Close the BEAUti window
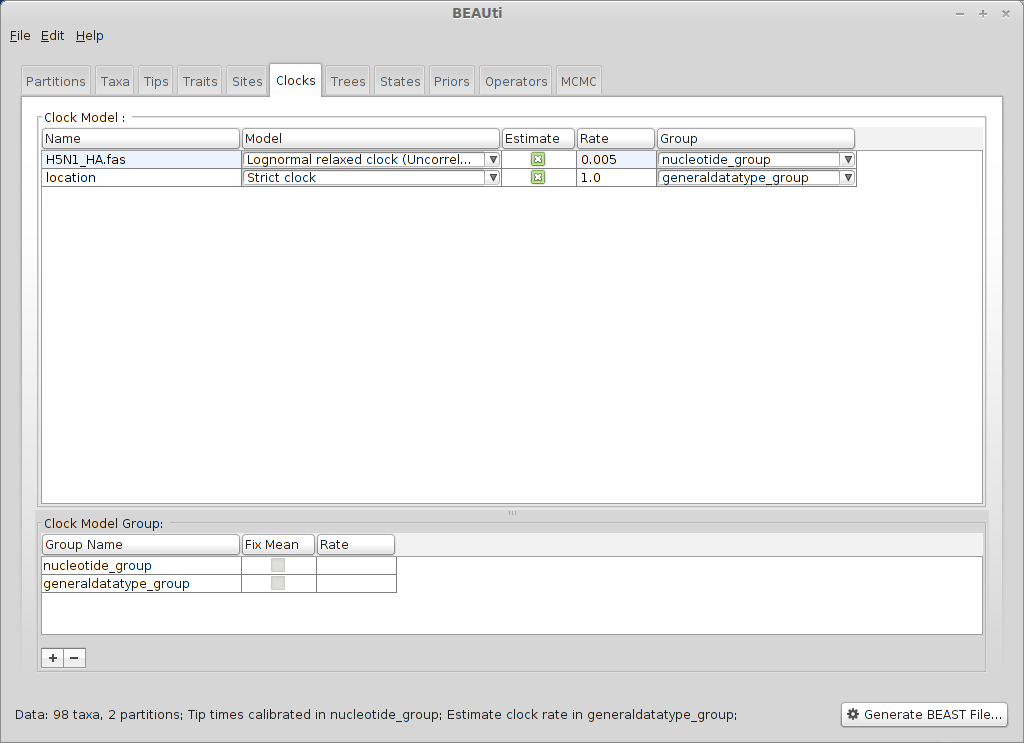1024x743 pixels. 1006,14
